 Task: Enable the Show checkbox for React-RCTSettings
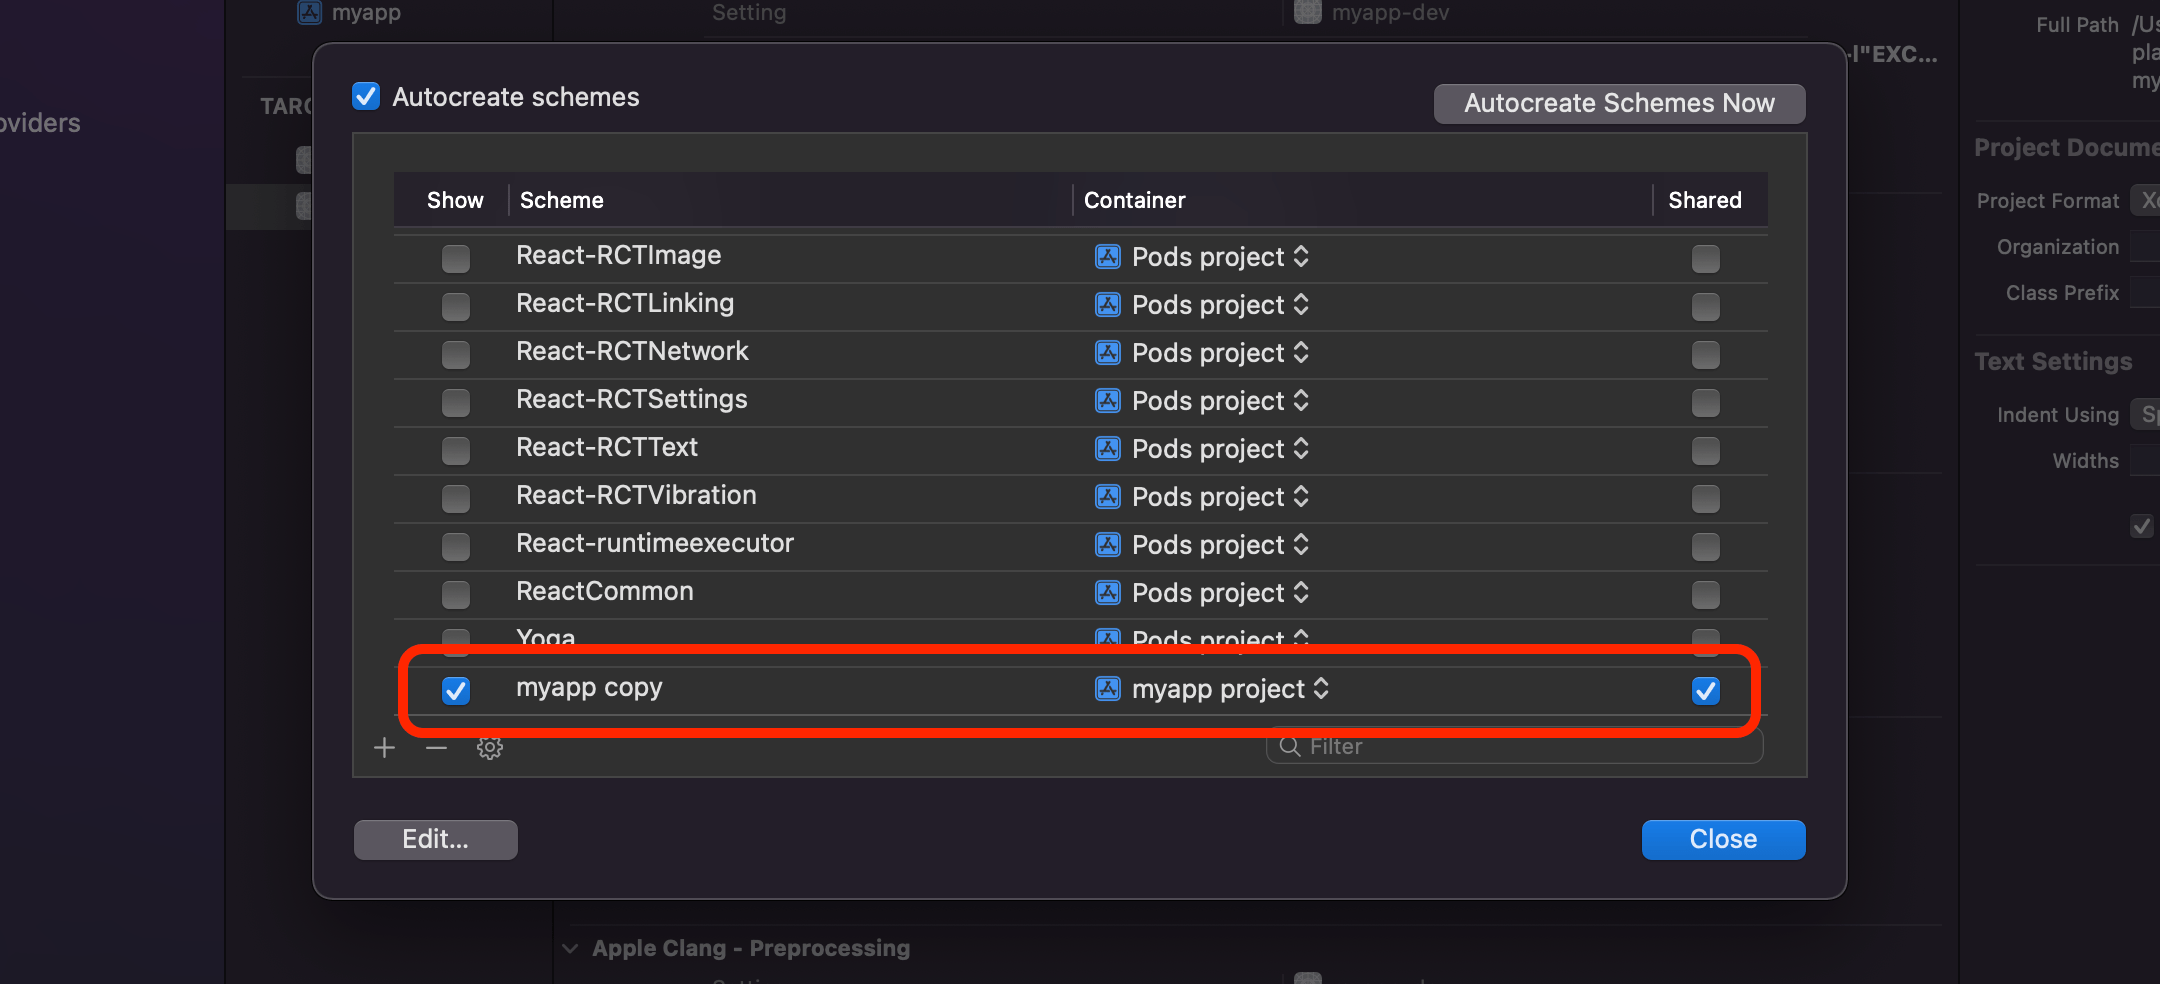point(455,402)
